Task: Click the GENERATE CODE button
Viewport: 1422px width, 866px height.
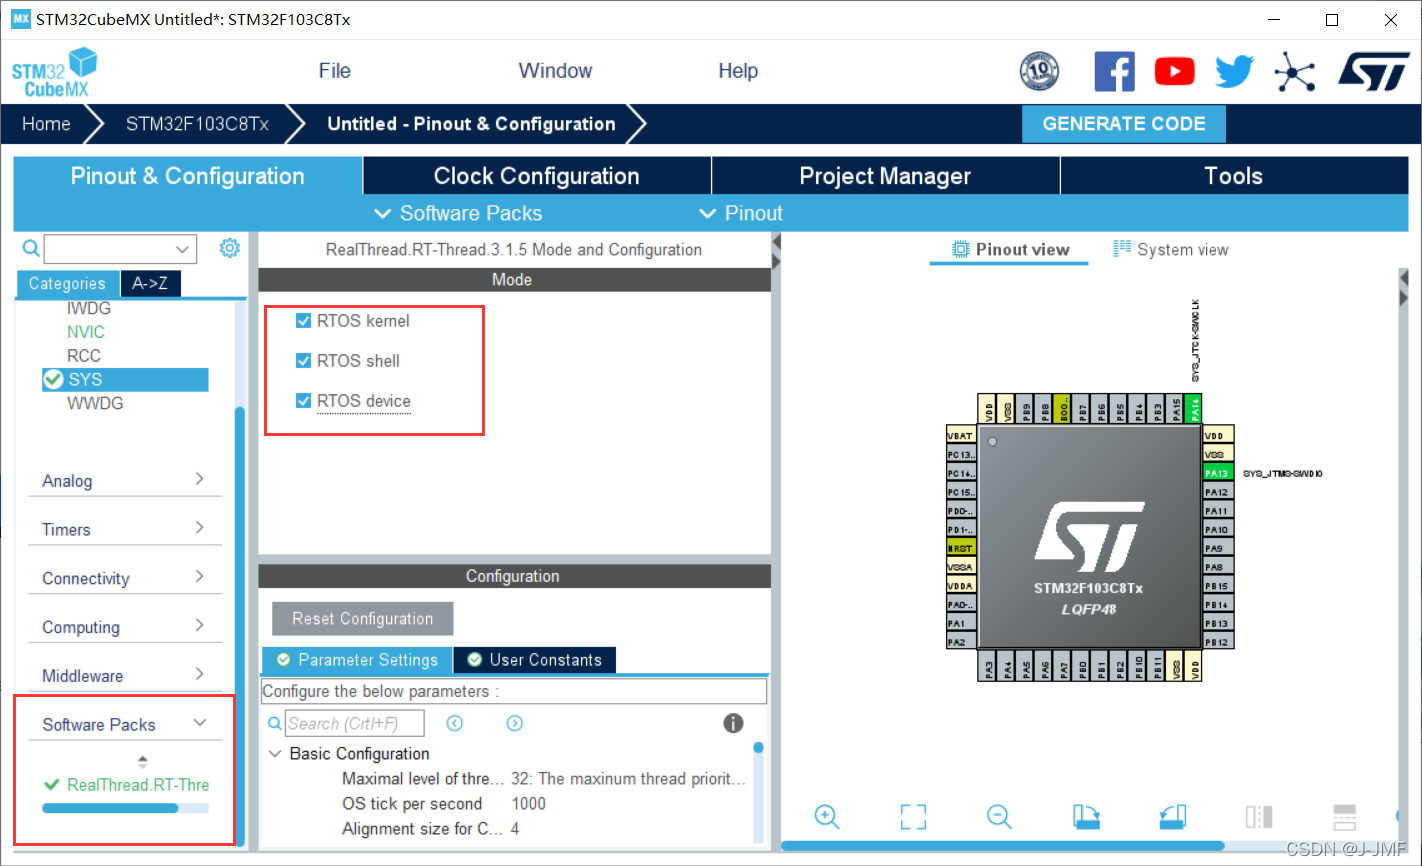Action: click(x=1124, y=124)
